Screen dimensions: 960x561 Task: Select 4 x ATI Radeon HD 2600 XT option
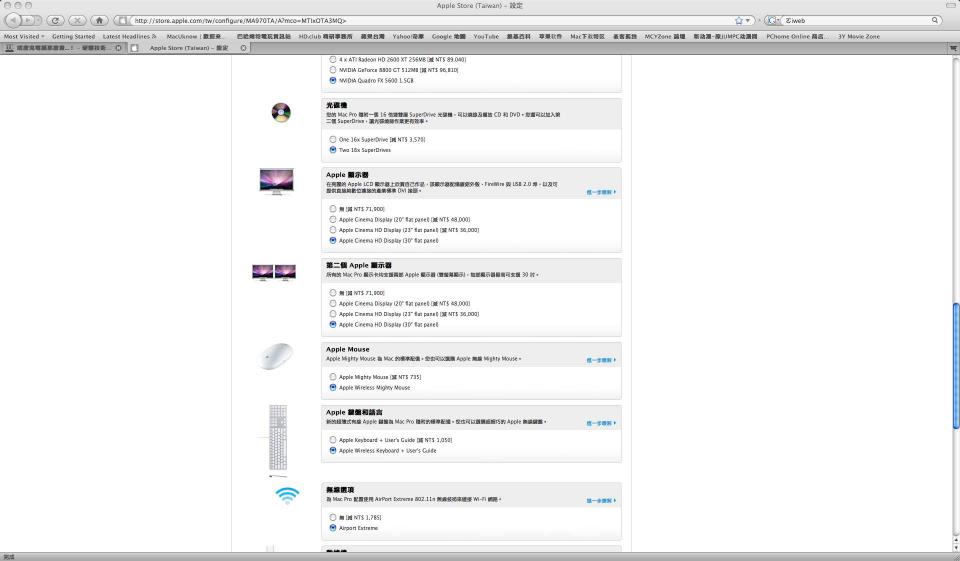coord(332,59)
